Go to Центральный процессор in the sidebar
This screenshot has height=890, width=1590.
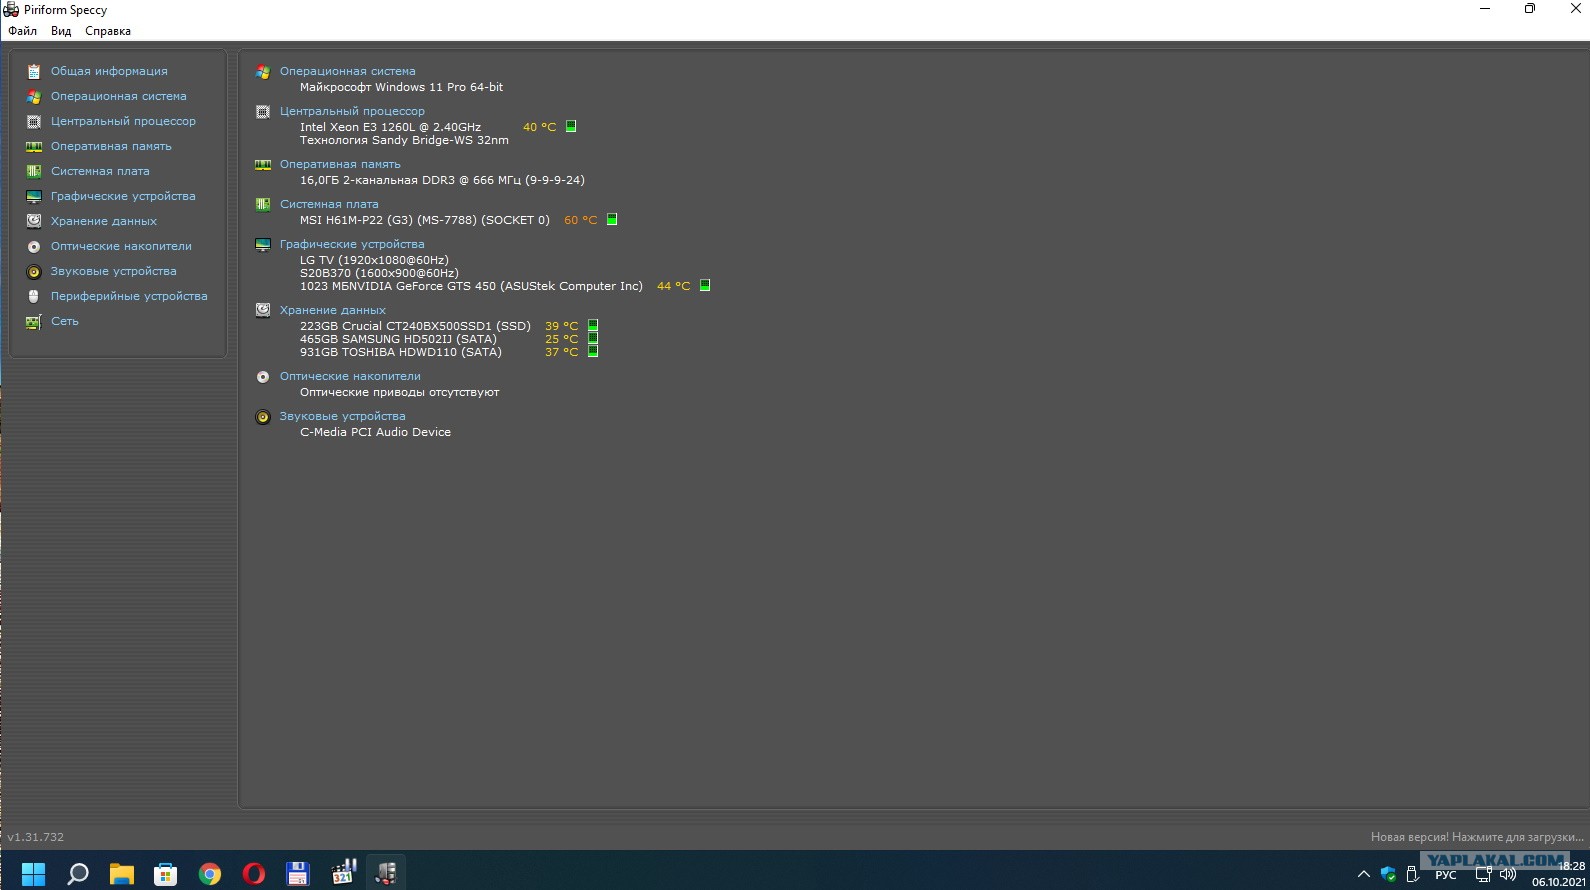click(123, 121)
